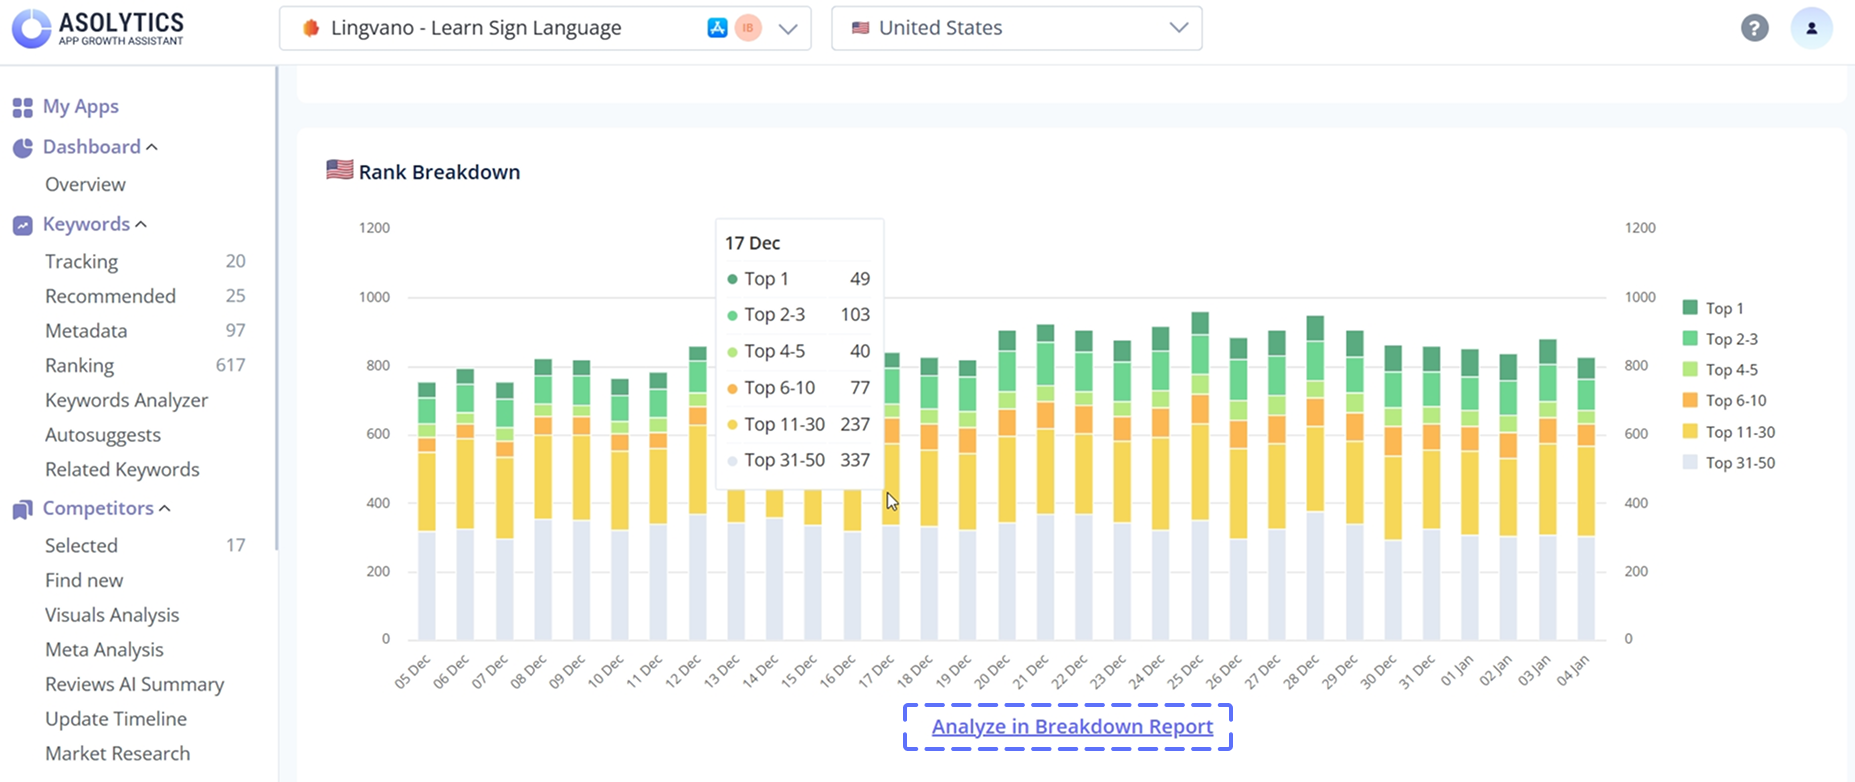Click the App Store icon in app selector
Screen dimensions: 1855x782
coord(717,28)
